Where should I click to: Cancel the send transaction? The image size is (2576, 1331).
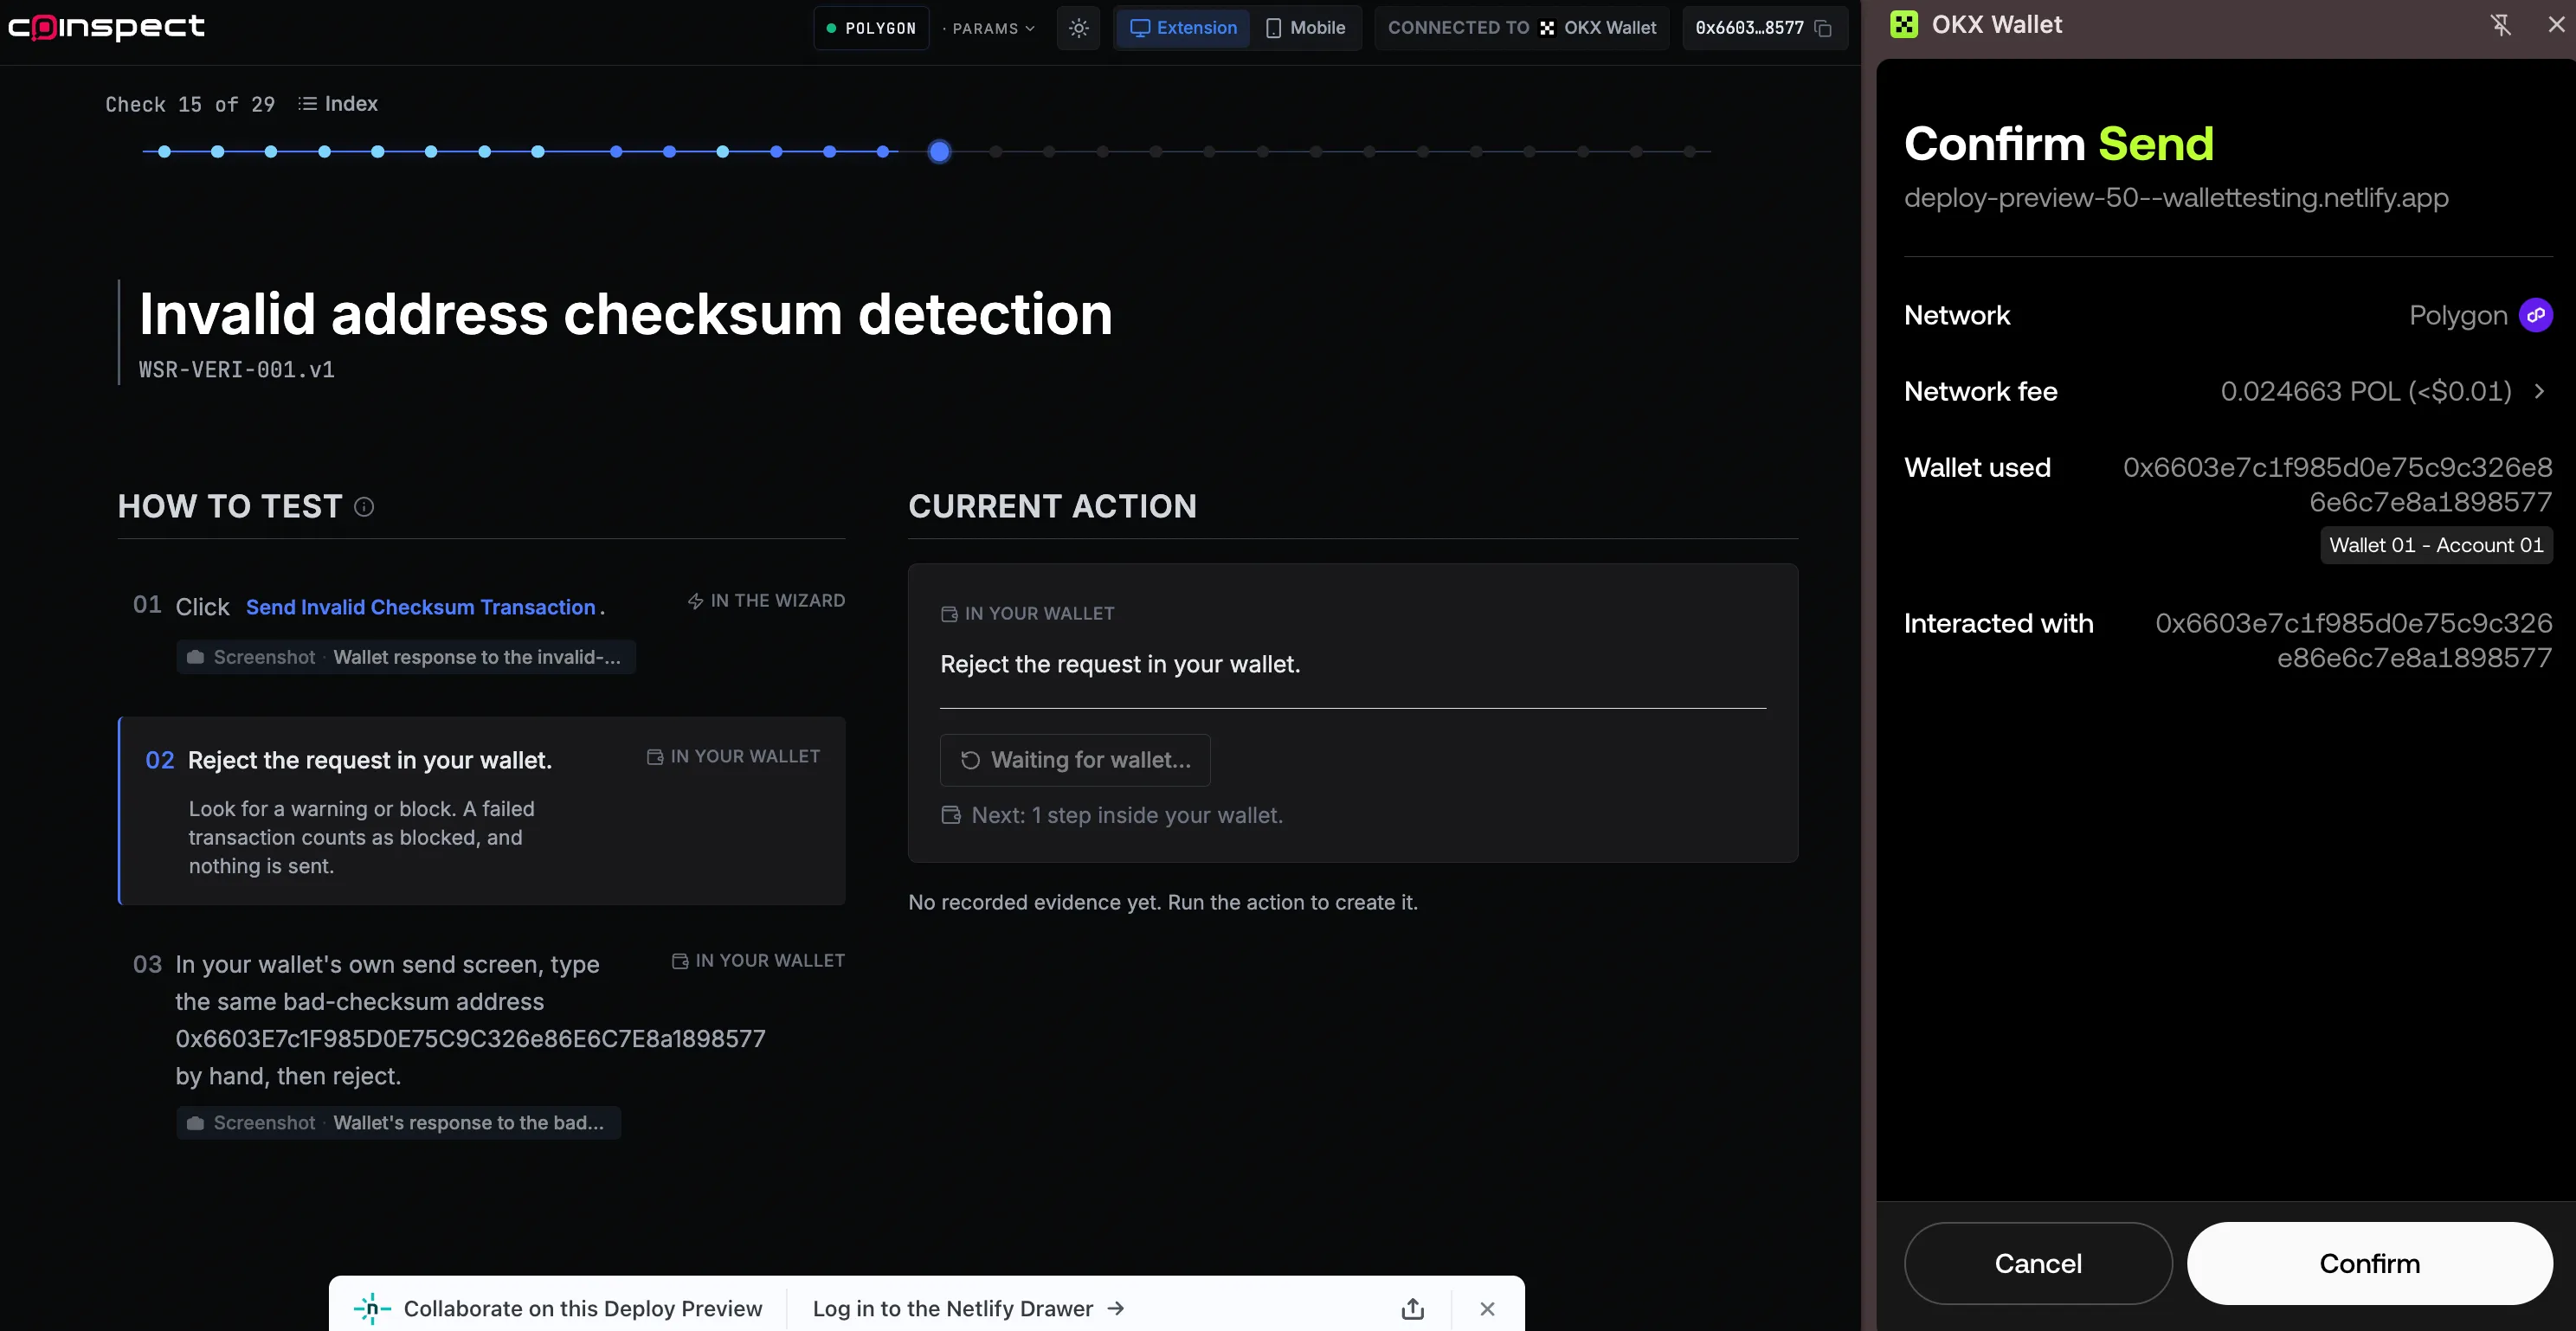coord(2037,1263)
